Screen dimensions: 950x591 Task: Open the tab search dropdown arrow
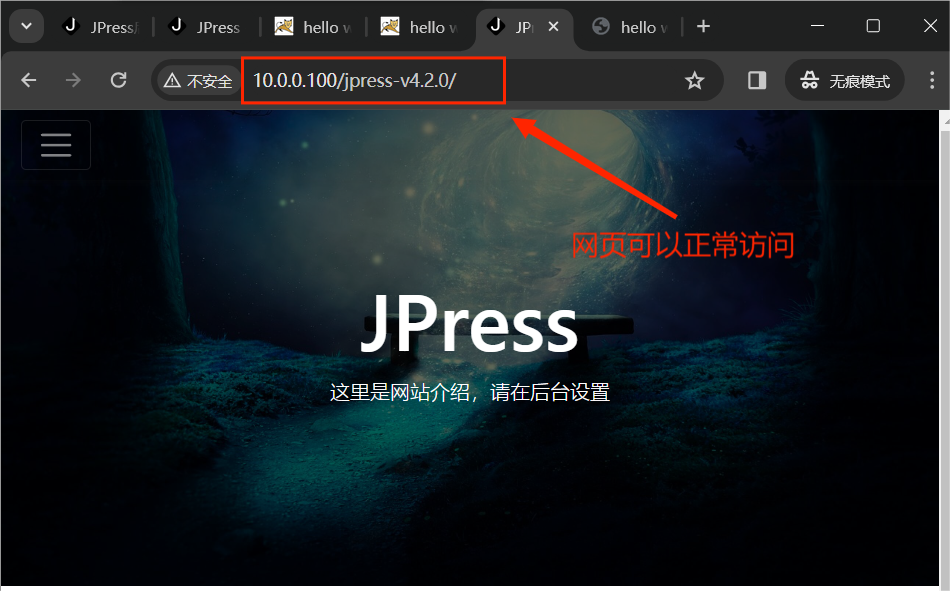[x=27, y=27]
